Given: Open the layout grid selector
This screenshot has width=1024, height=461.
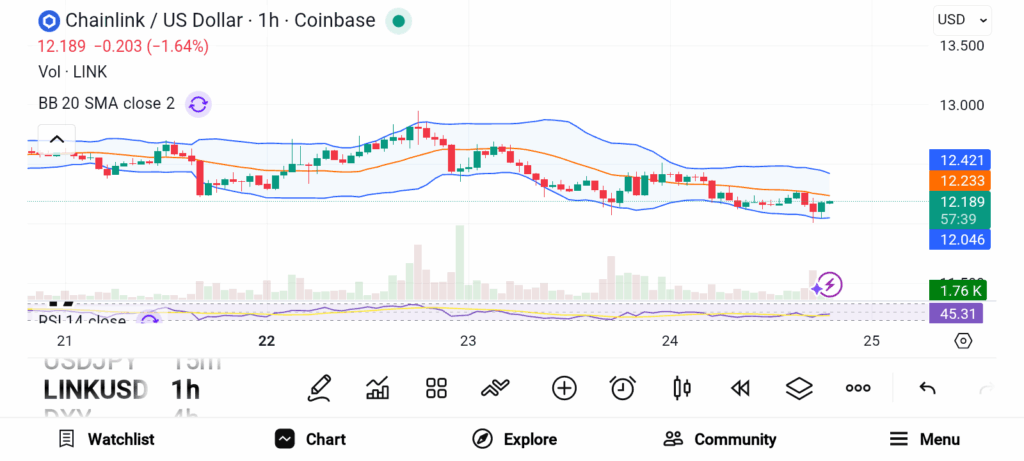Looking at the screenshot, I should pos(436,388).
